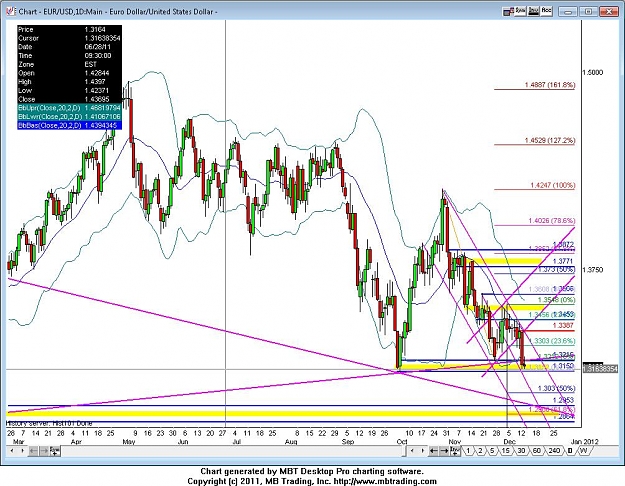Click the BbBas(Close,20,2,D) indicator label
This screenshot has width=625, height=486.
(x=50, y=126)
